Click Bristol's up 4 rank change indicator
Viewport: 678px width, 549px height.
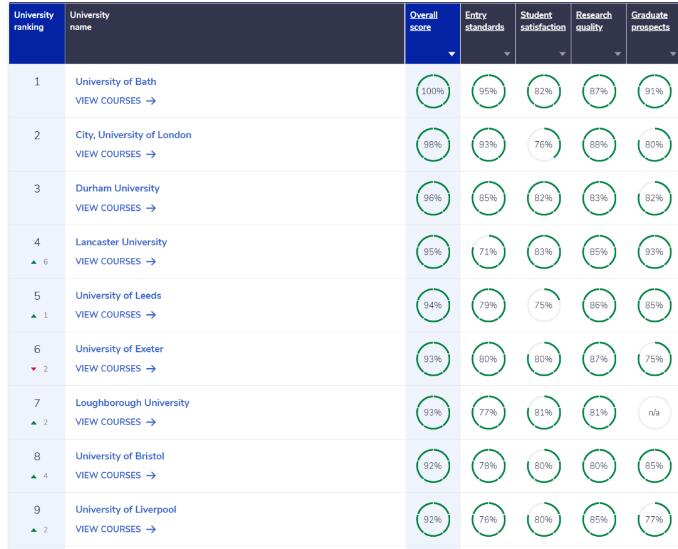pyautogui.click(x=39, y=476)
